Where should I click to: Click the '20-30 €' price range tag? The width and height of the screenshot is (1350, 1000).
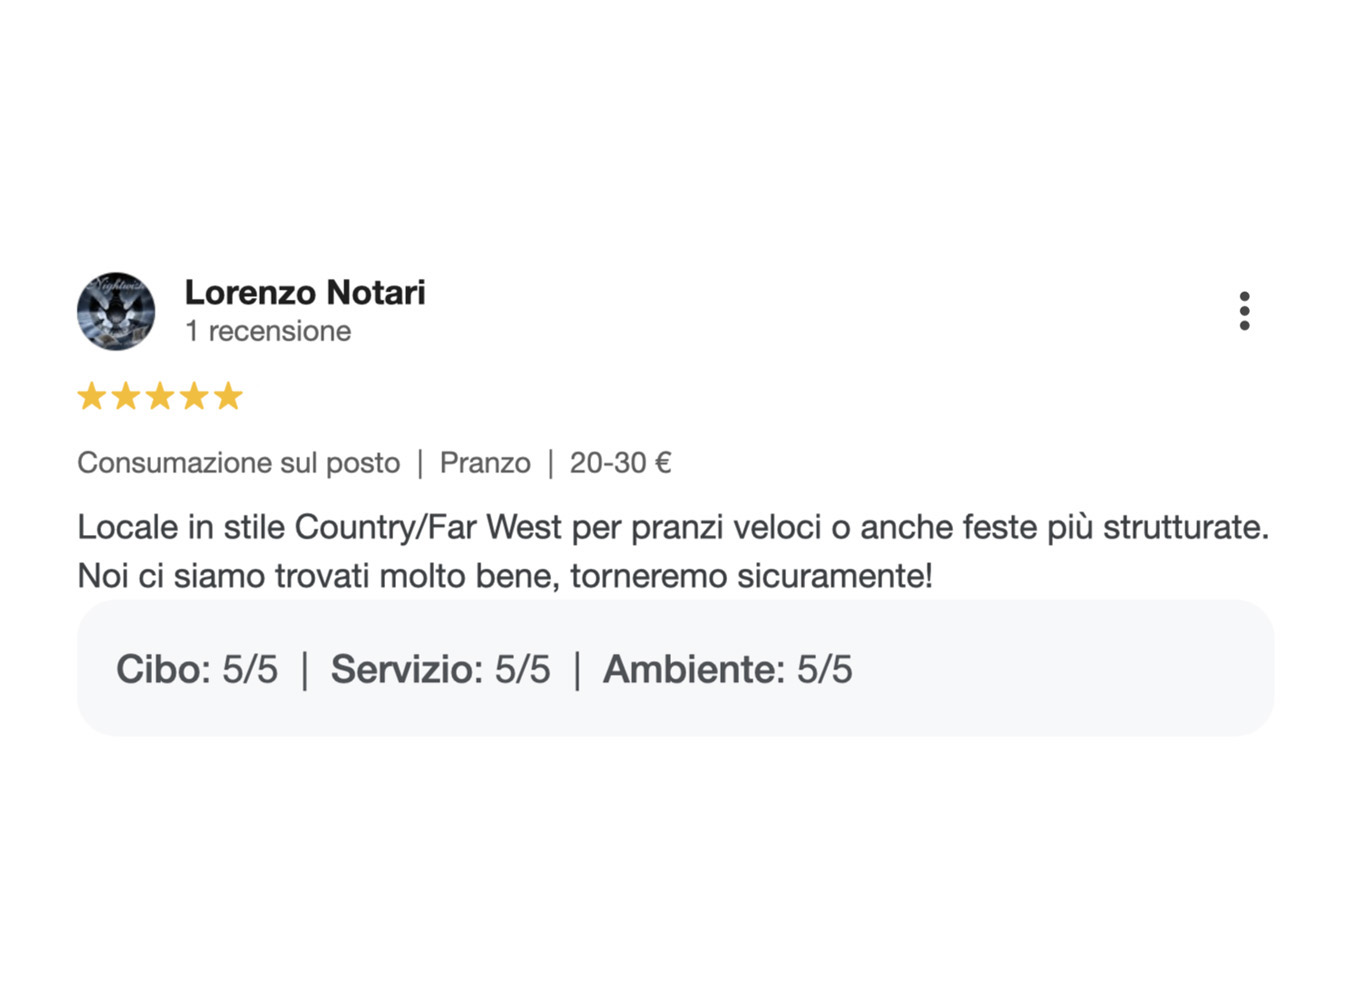[621, 463]
